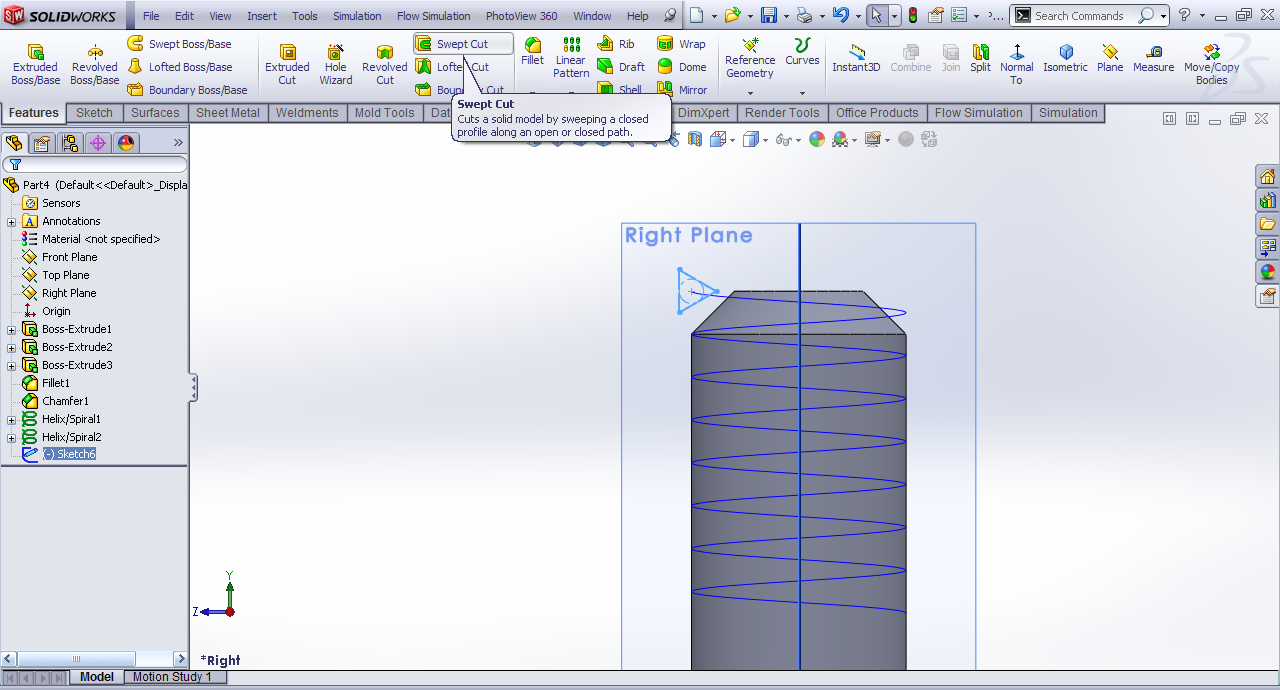The height and width of the screenshot is (690, 1280).
Task: Click the Extruded Boss/Base tool
Action: coord(35,64)
